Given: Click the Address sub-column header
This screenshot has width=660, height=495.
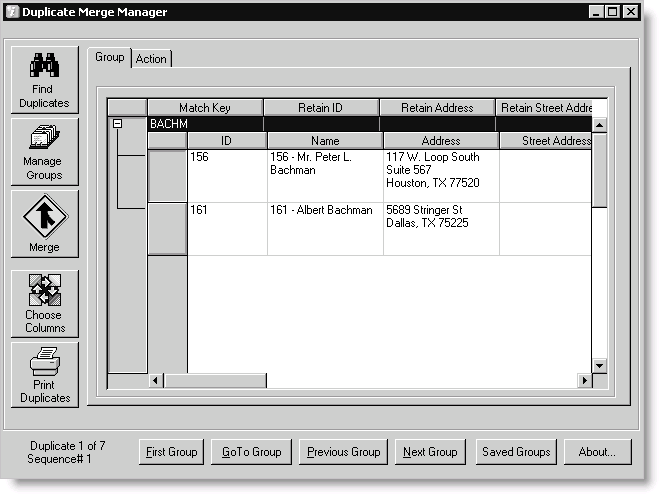Looking at the screenshot, I should (441, 141).
